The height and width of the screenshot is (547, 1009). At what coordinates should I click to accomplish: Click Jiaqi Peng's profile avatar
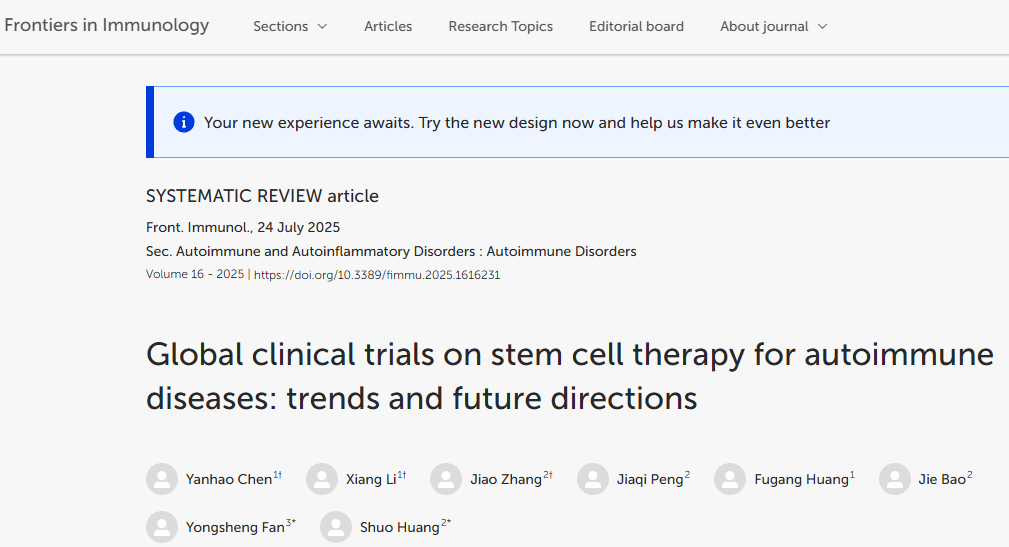[x=593, y=479]
